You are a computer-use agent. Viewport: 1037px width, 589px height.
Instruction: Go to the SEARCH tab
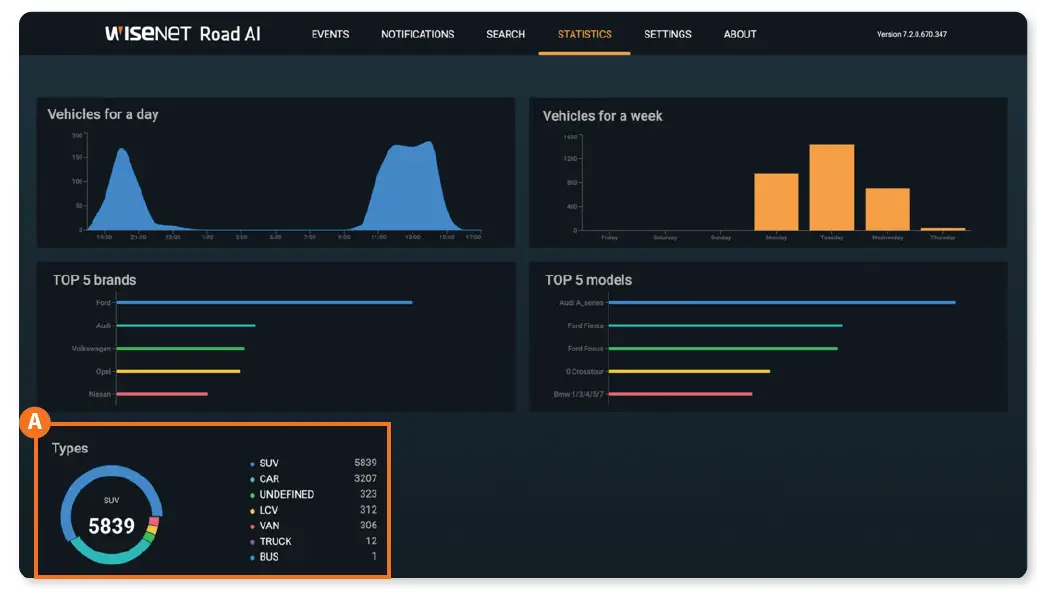505,34
